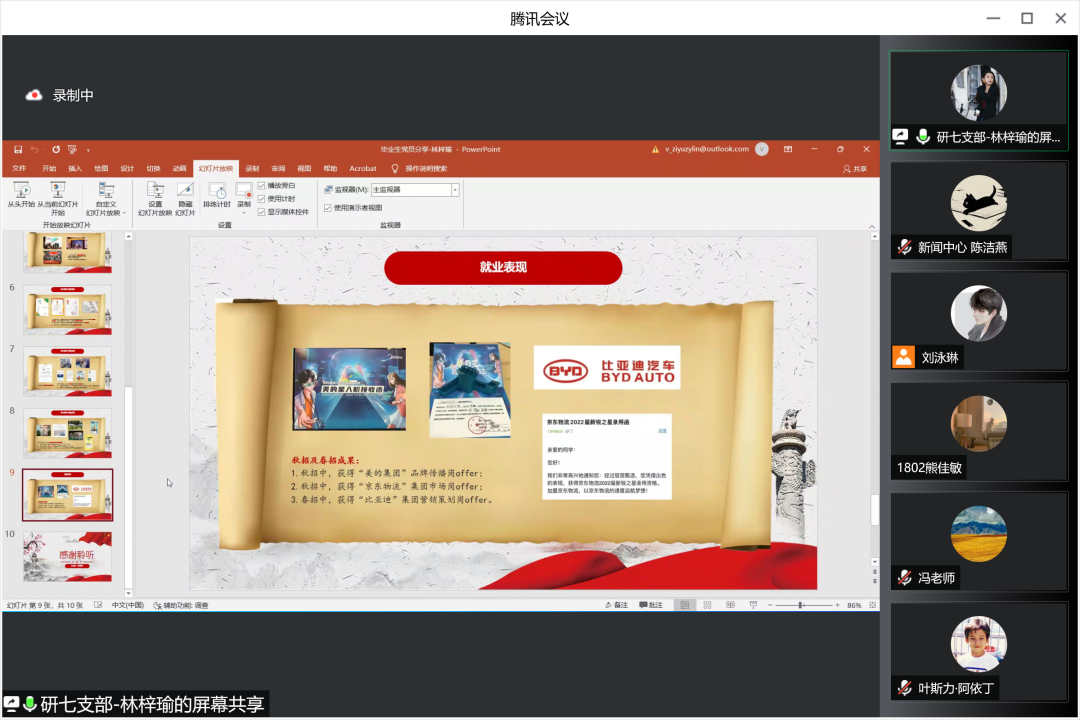
Task: Click the start-from-beginning presentation icon in quick access toolbar
Action: coord(72,150)
